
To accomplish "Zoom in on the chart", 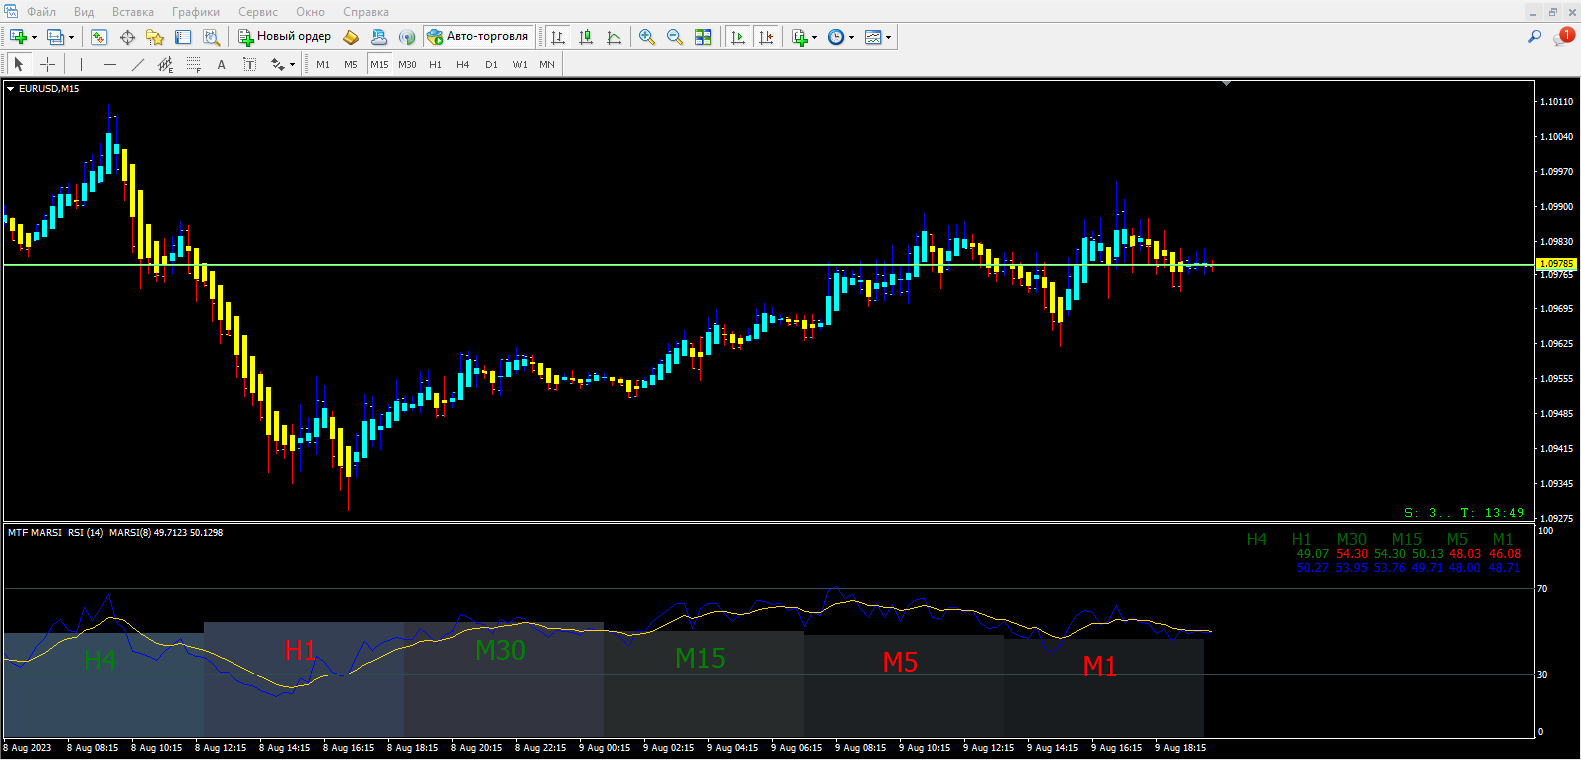I will (x=647, y=37).
